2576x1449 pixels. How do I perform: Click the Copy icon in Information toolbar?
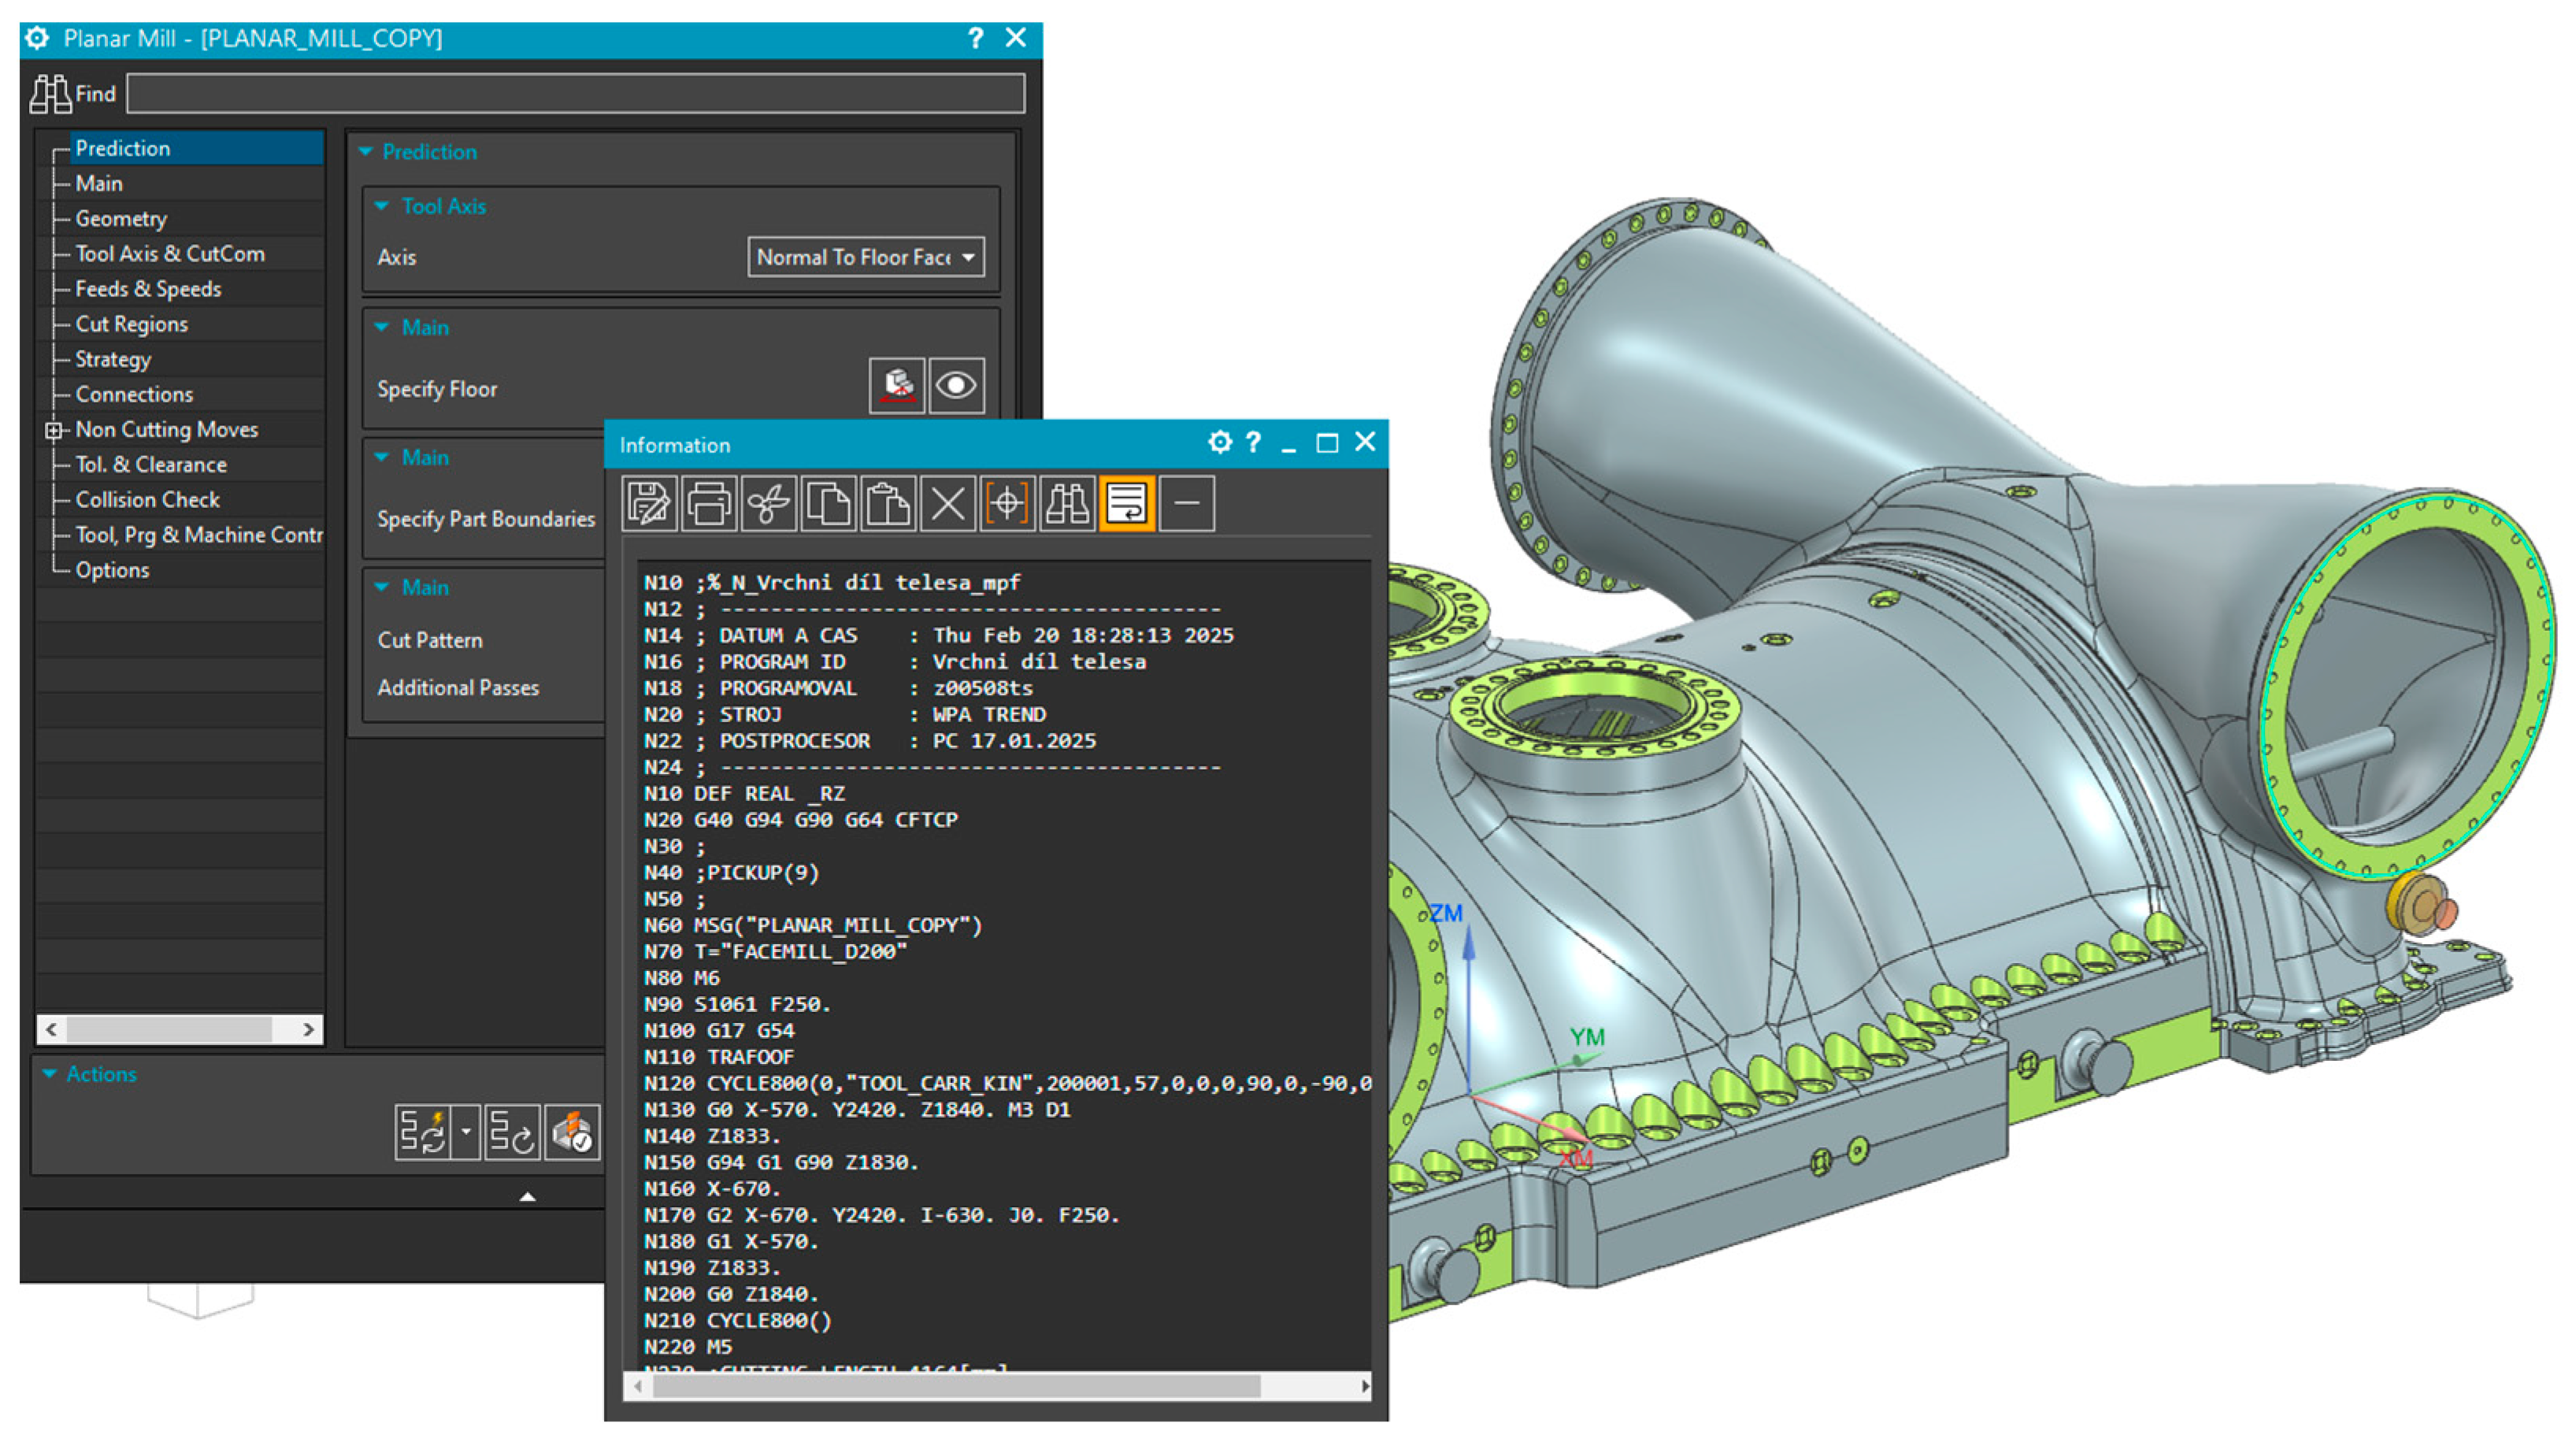pyautogui.click(x=828, y=503)
